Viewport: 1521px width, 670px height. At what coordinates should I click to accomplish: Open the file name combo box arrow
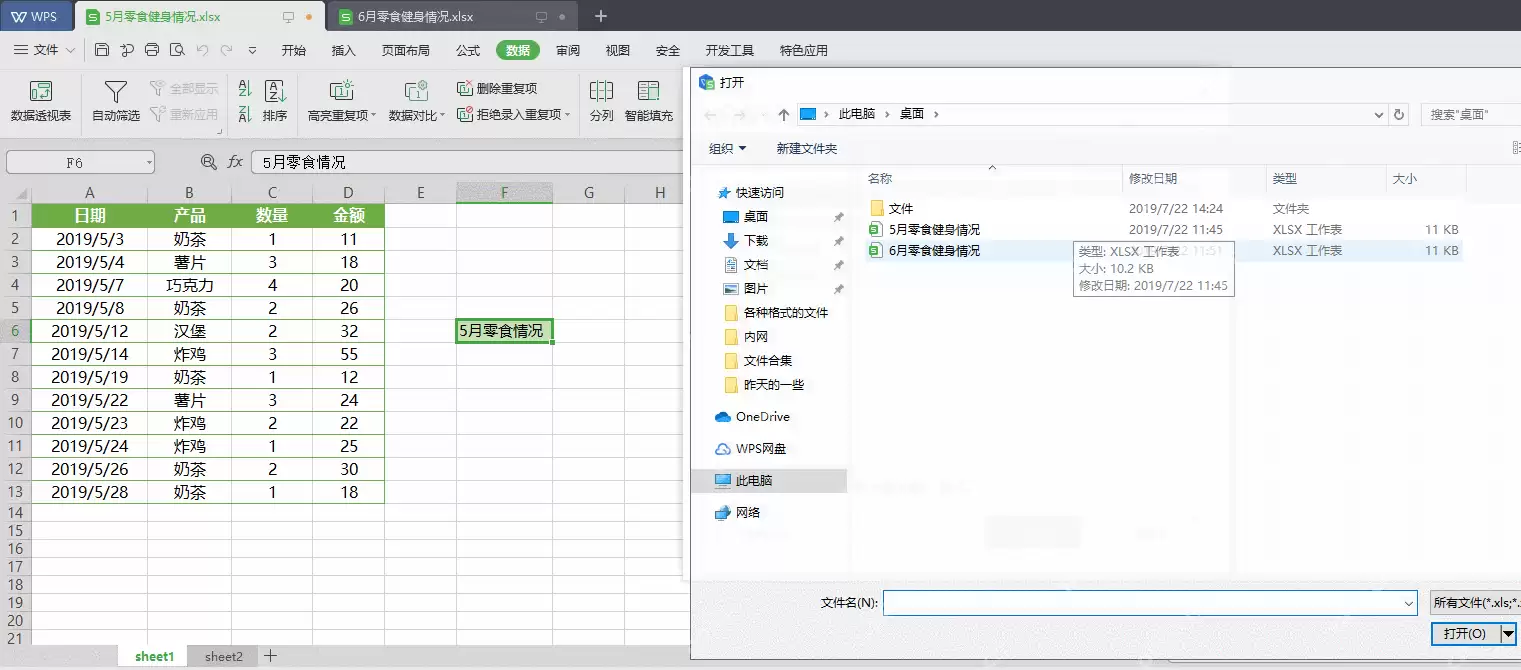coord(1409,603)
